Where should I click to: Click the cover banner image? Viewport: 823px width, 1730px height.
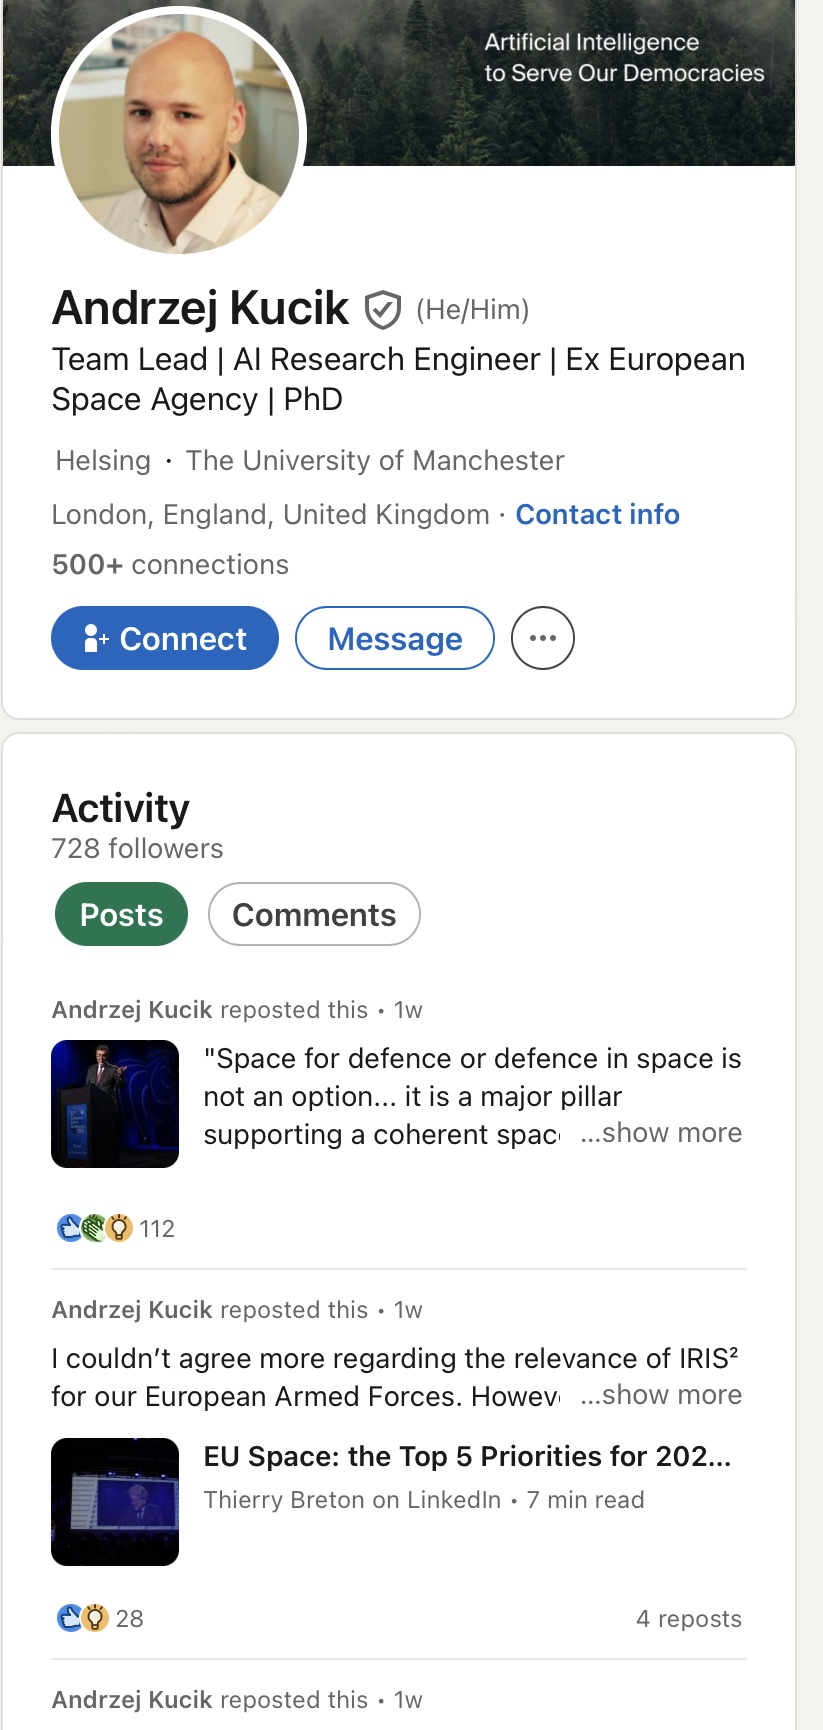click(560, 110)
